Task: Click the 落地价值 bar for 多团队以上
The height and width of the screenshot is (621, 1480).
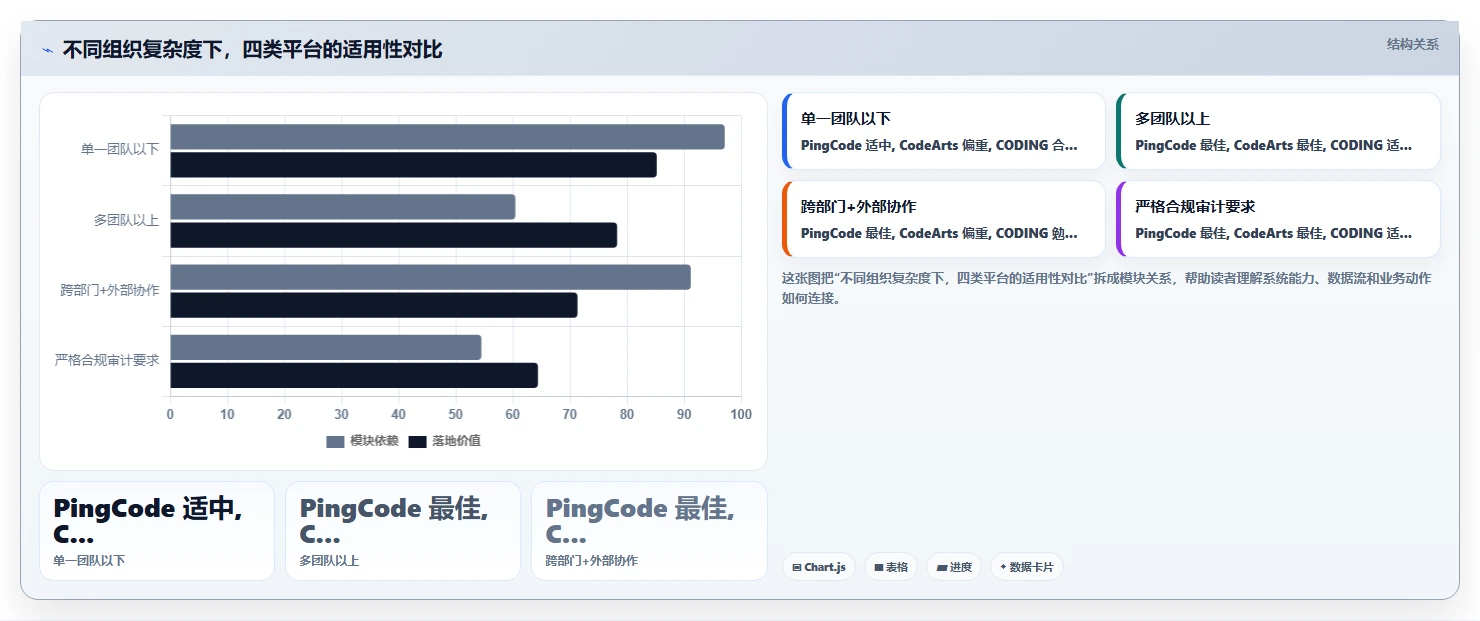Action: coord(393,235)
